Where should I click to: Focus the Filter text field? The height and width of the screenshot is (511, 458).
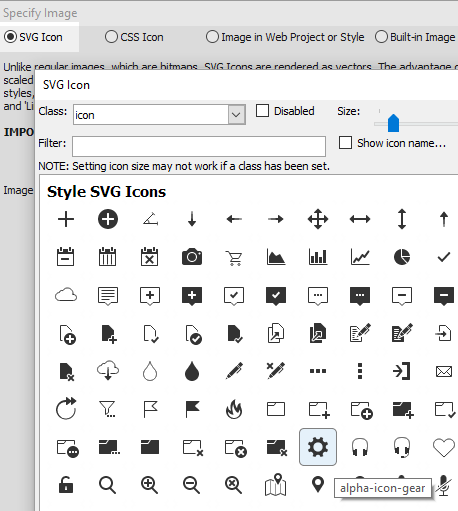199,146
